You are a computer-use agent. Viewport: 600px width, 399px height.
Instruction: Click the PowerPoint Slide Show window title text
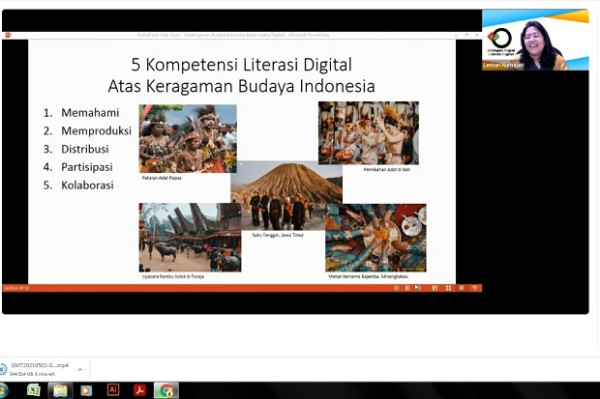(233, 35)
